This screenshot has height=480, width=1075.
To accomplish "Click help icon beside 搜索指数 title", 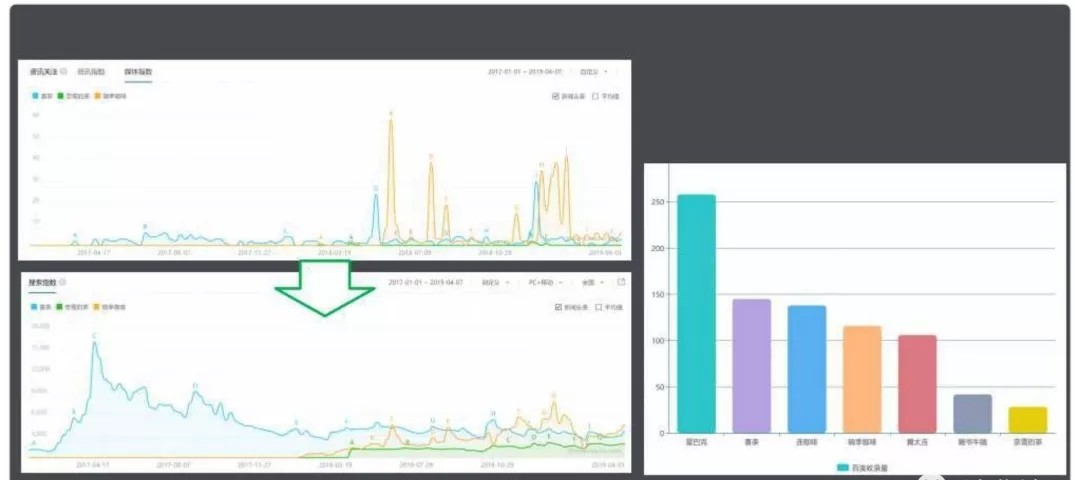I will coord(62,283).
